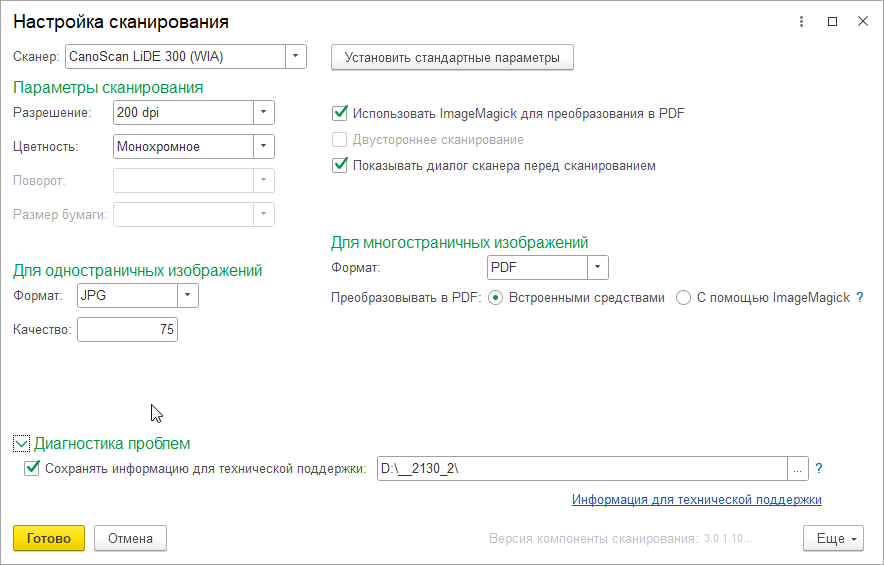Open the single-page JPG format dropdown
This screenshot has height=565, width=884.
point(188,296)
